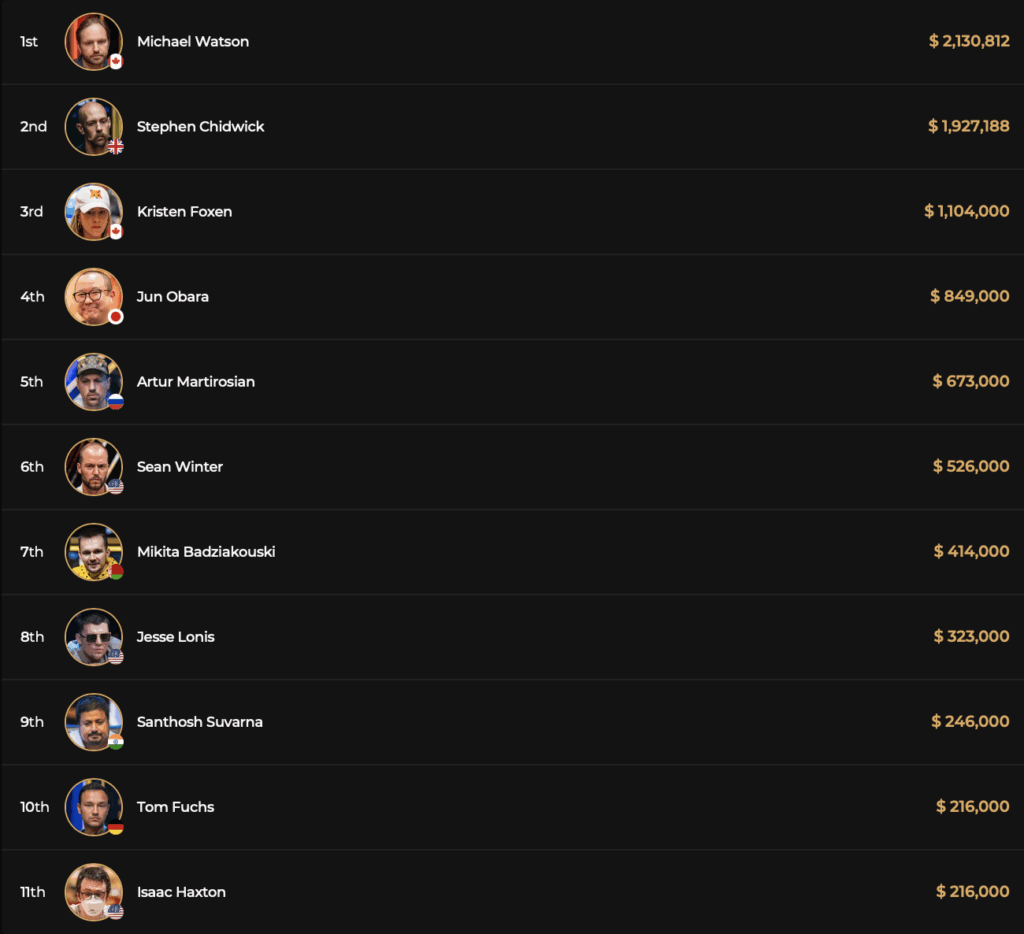This screenshot has height=934, width=1024.
Task: Open Mikita Badziakouski's avatar photo
Action: click(x=93, y=551)
